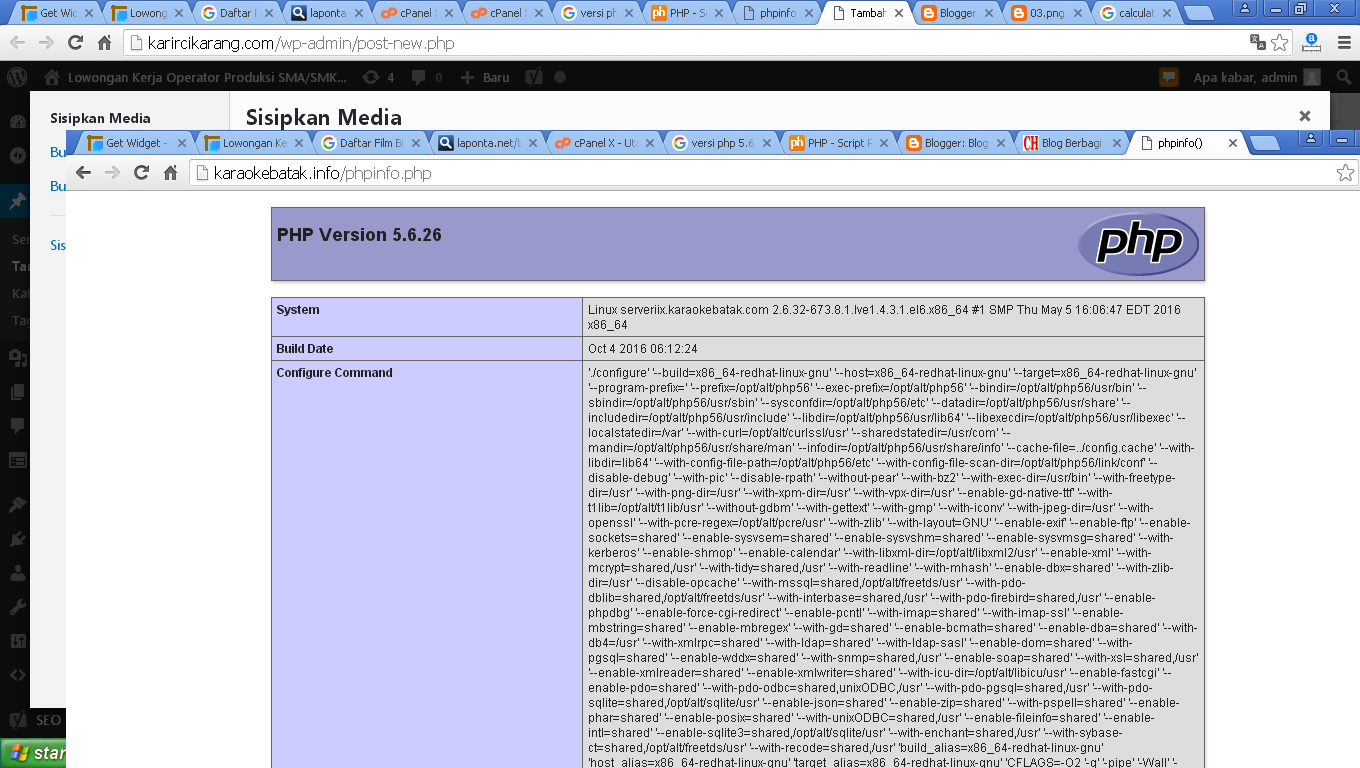Close the Sisipkan Media dialog
The image size is (1360, 768).
pos(1305,116)
